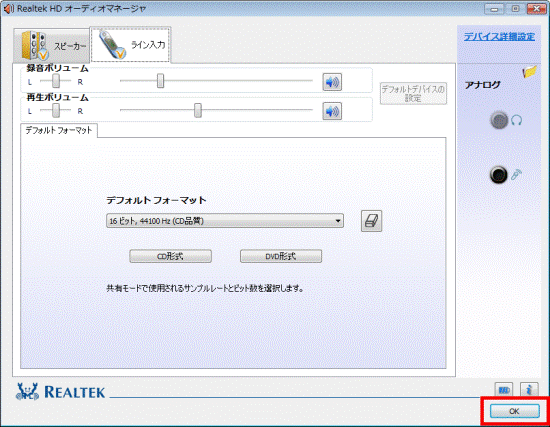Select the ライン入力 tab
This screenshot has height=427, width=550.
(130, 45)
